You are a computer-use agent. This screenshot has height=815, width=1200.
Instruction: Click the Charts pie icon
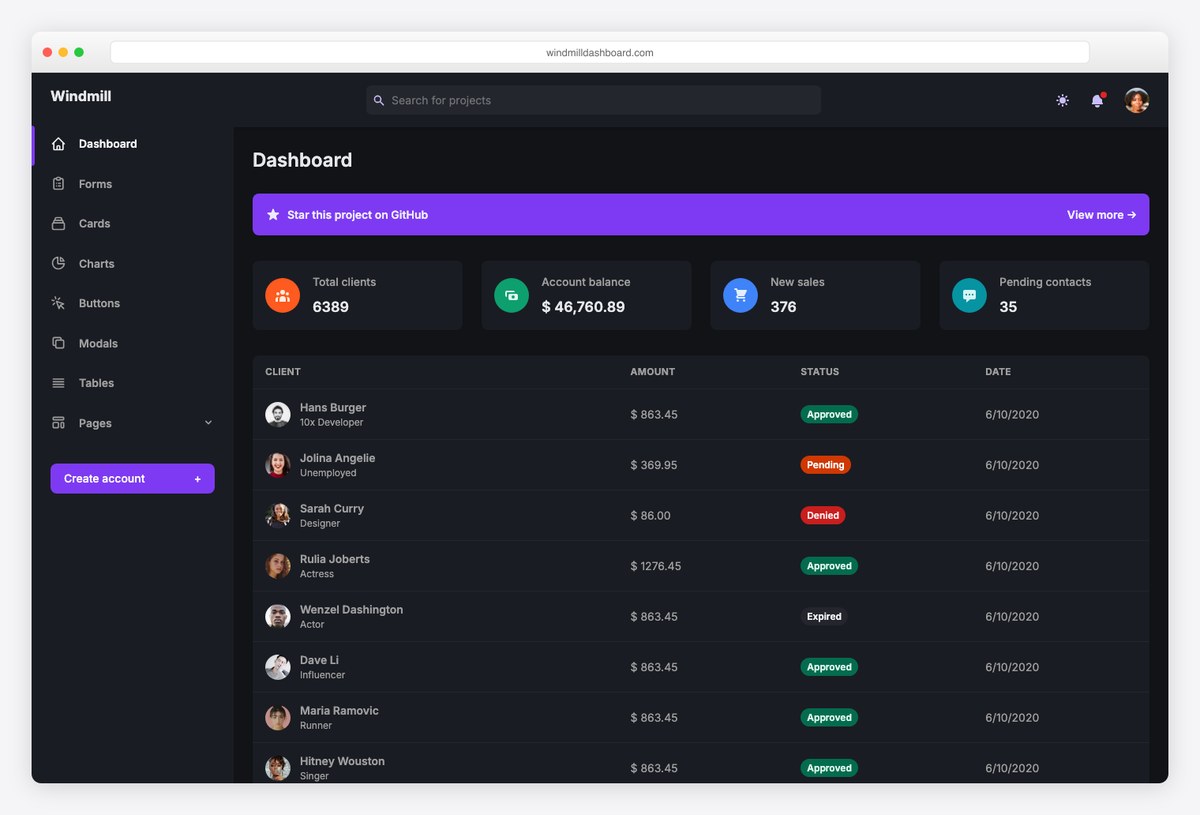click(58, 264)
